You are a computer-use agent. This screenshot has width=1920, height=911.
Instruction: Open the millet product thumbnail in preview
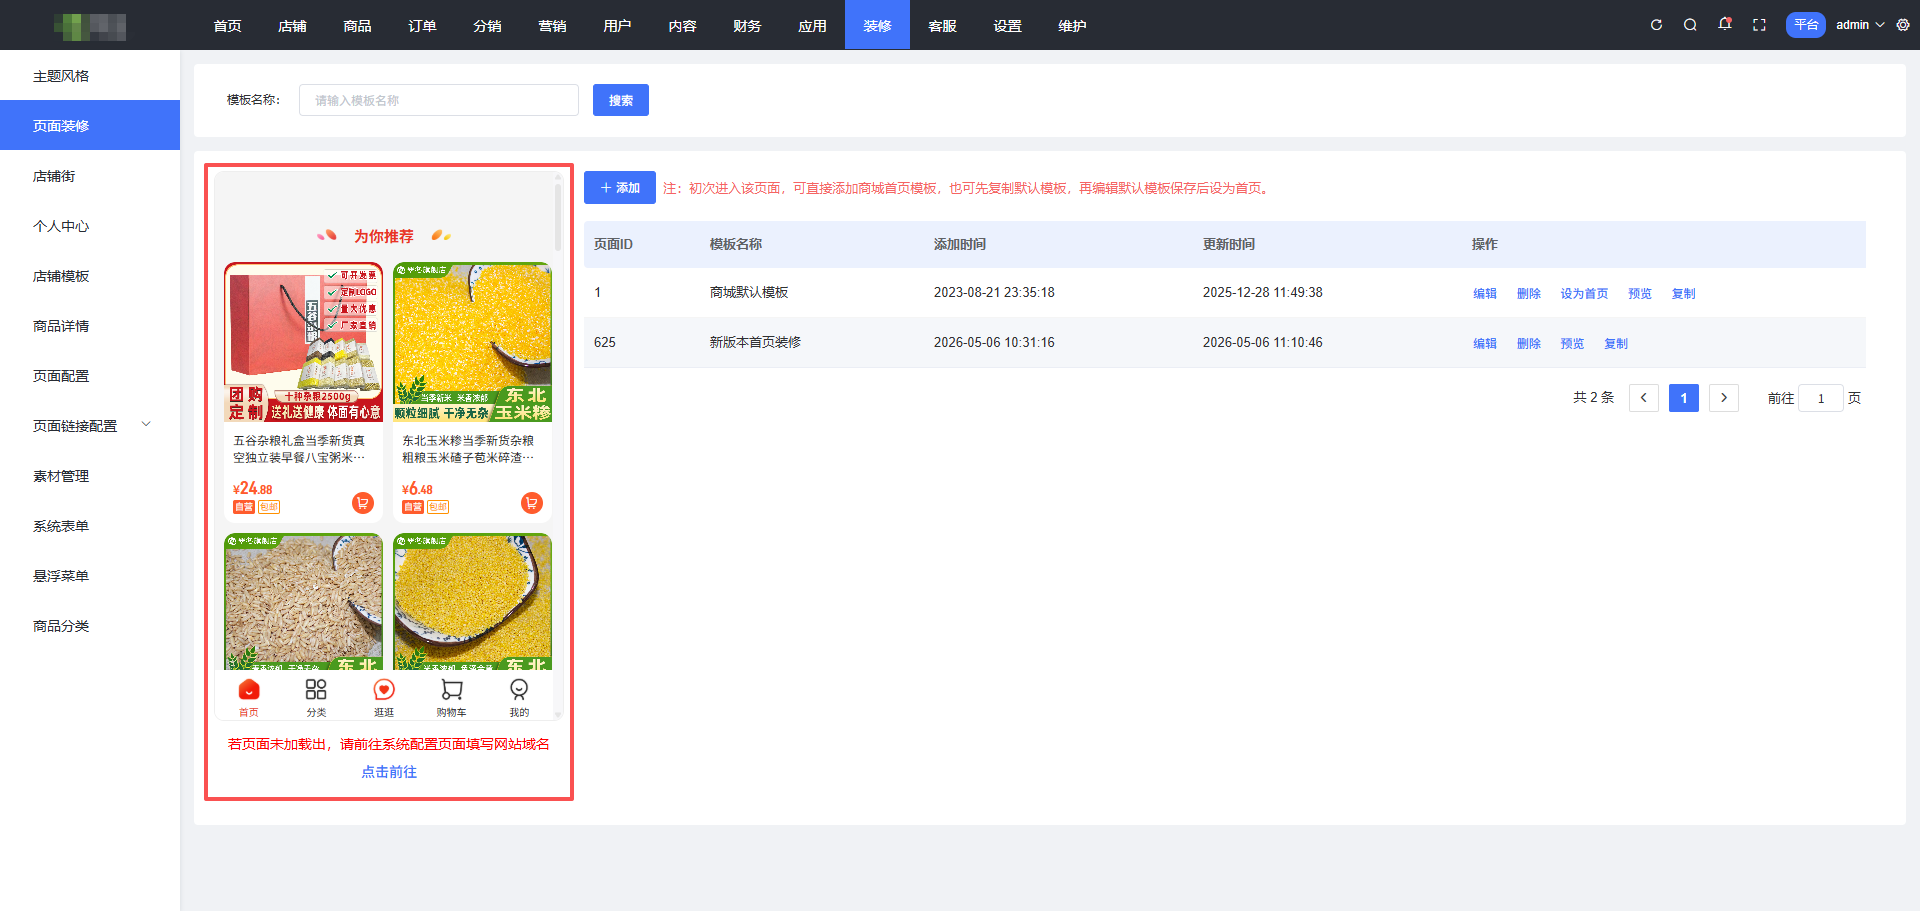pyautogui.click(x=473, y=601)
